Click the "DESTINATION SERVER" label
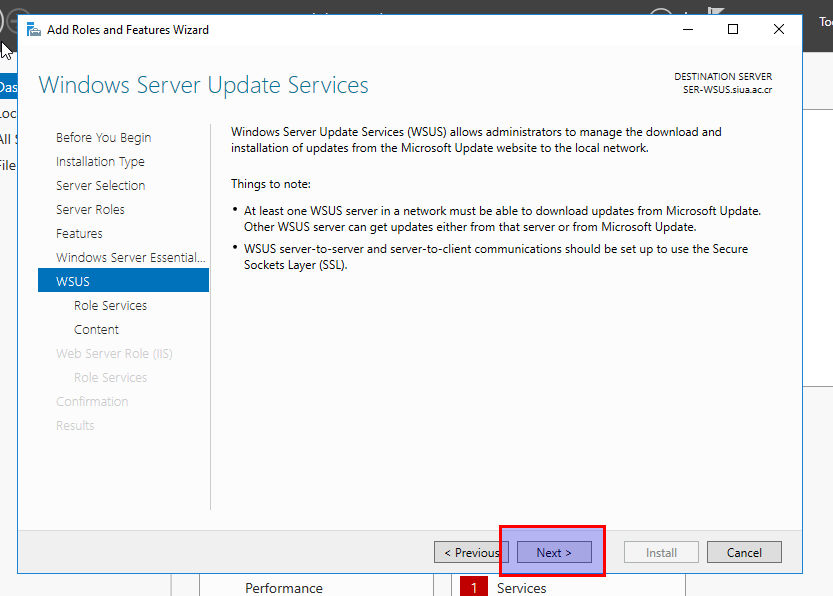Image resolution: width=833 pixels, height=596 pixels. click(723, 76)
